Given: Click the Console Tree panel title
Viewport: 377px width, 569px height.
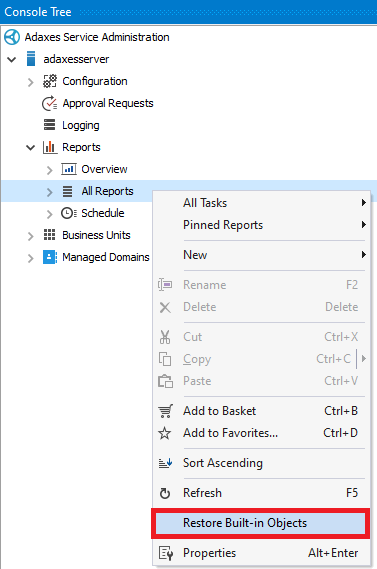Looking at the screenshot, I should (x=38, y=12).
